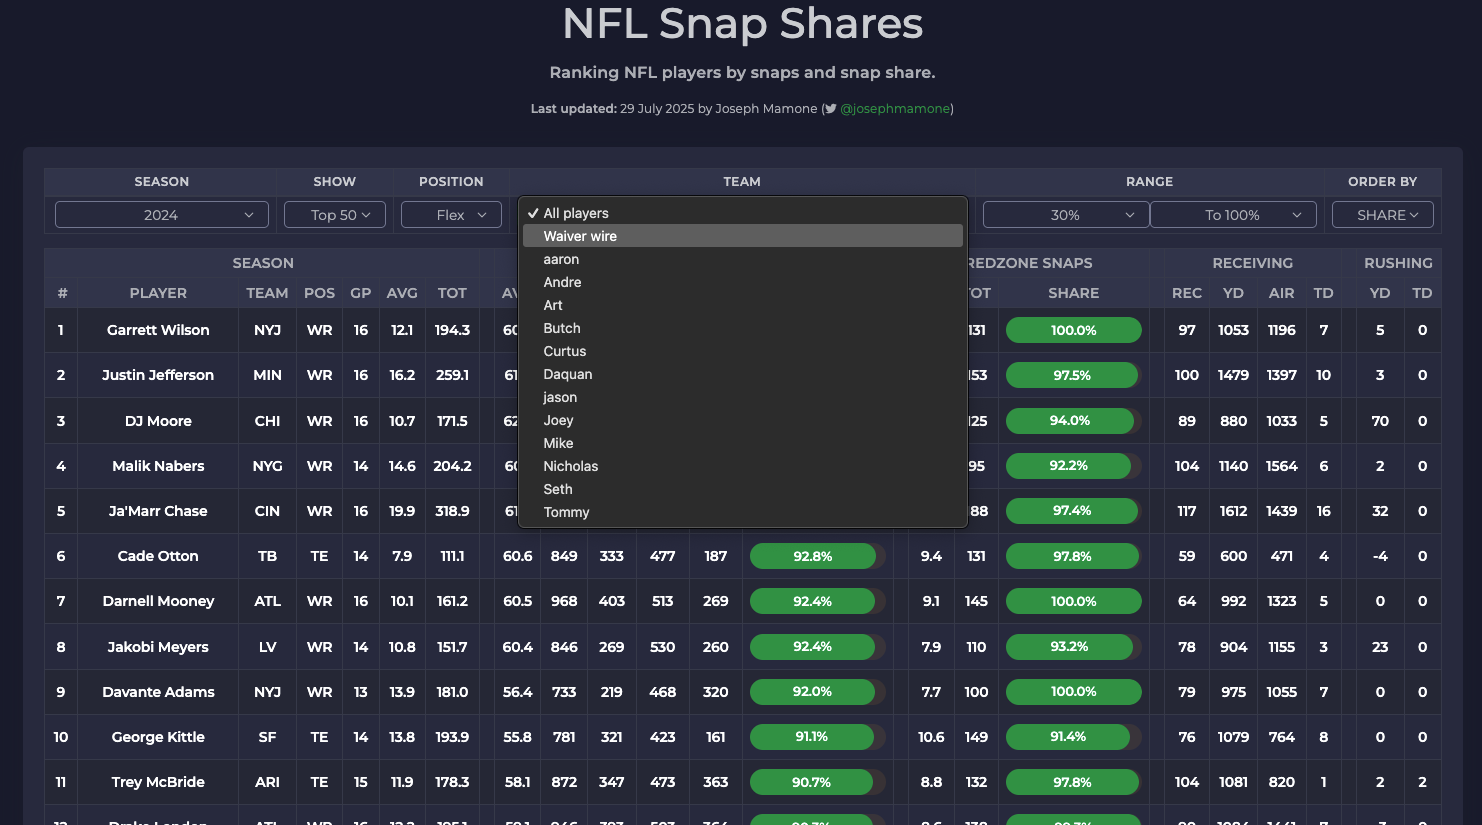
Task: Click player name Garrett Wilson
Action: 158,330
